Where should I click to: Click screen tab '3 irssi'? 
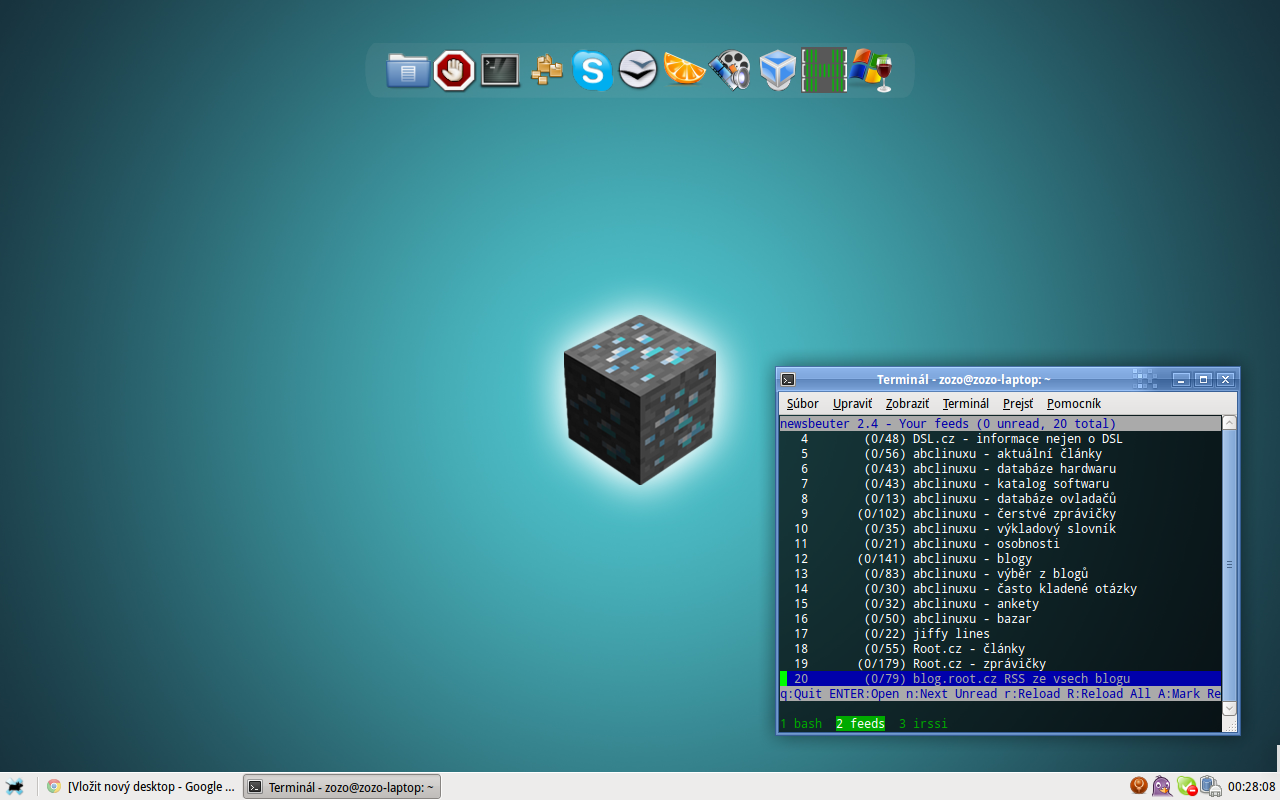point(923,724)
